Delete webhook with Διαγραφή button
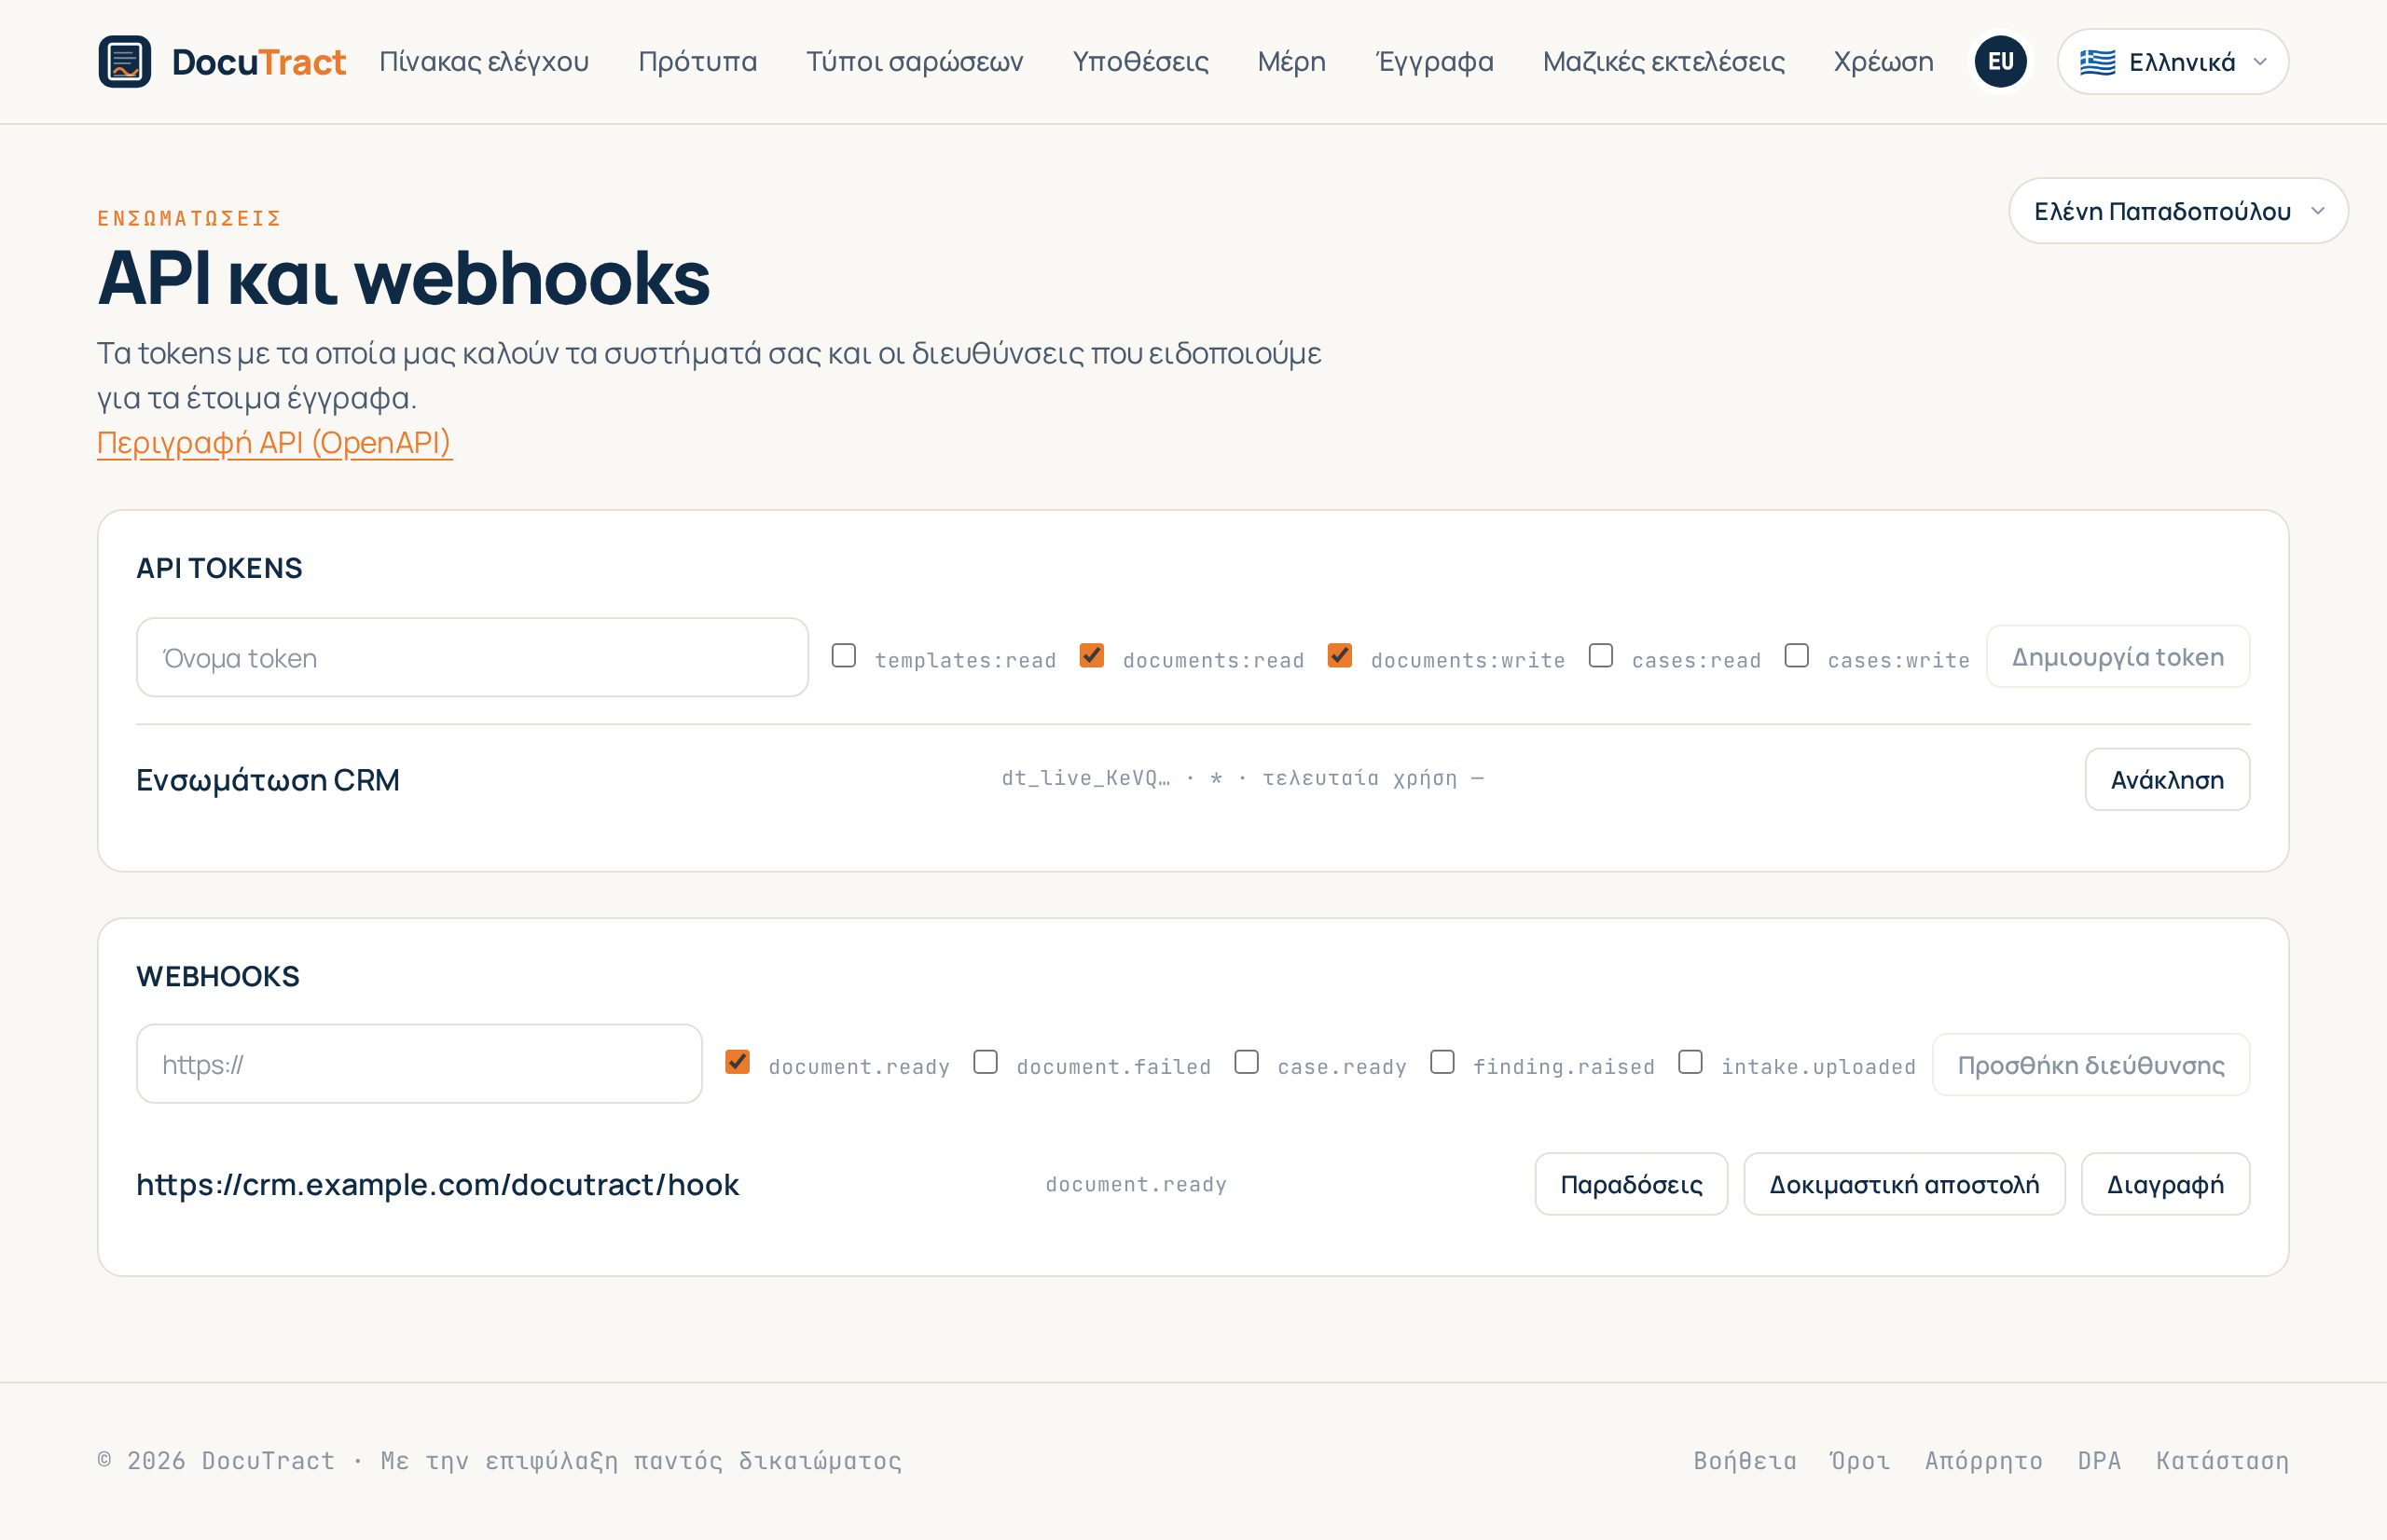The image size is (2387, 1540). [x=2165, y=1184]
